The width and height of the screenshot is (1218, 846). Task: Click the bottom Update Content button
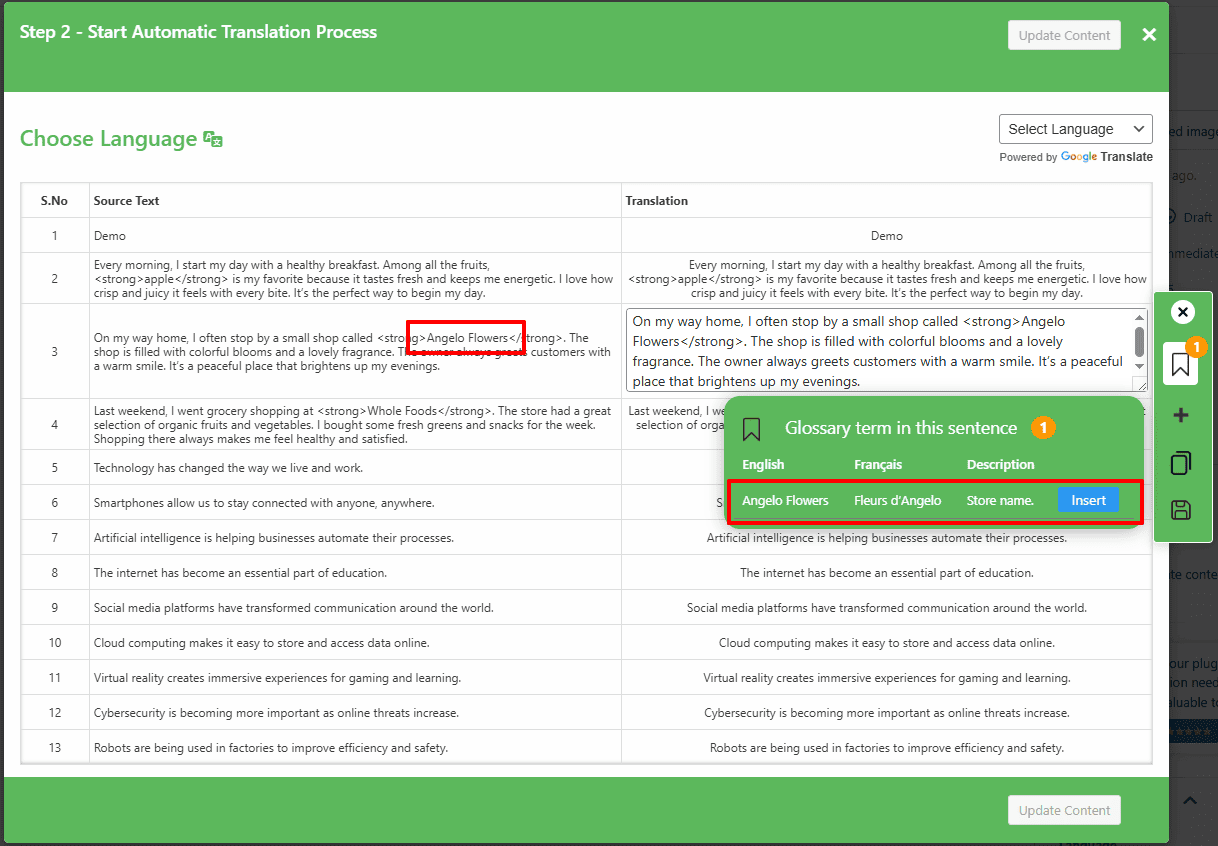1064,810
